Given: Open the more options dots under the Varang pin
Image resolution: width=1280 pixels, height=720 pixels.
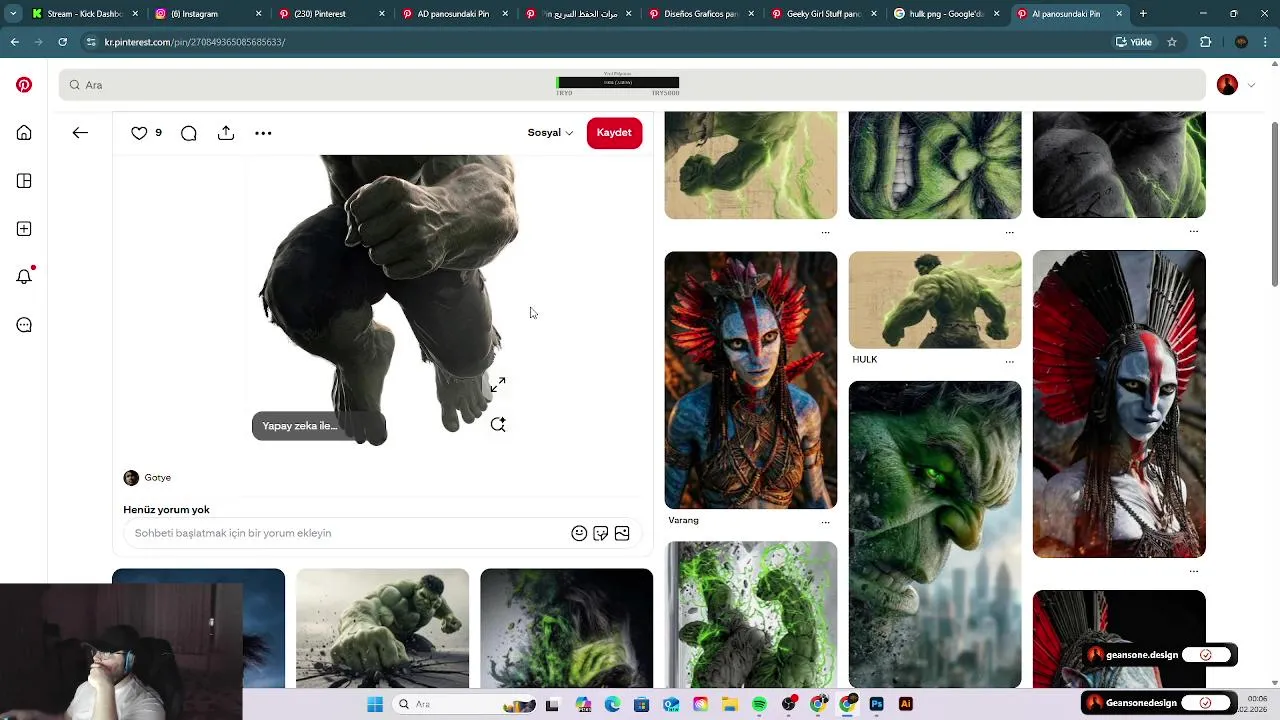Looking at the screenshot, I should pyautogui.click(x=825, y=522).
